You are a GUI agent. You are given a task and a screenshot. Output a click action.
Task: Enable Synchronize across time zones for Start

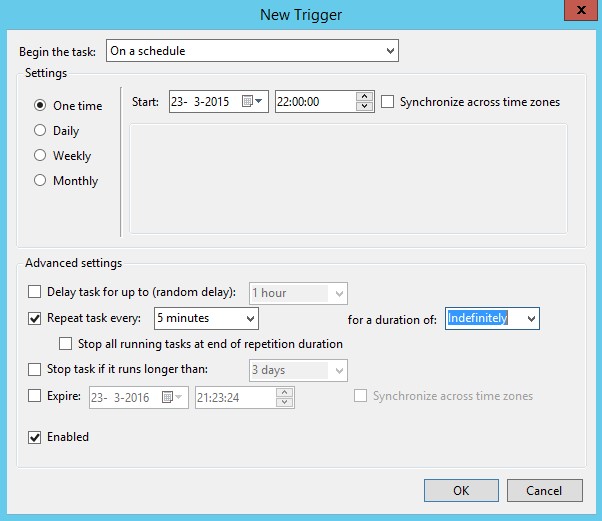pyautogui.click(x=388, y=102)
